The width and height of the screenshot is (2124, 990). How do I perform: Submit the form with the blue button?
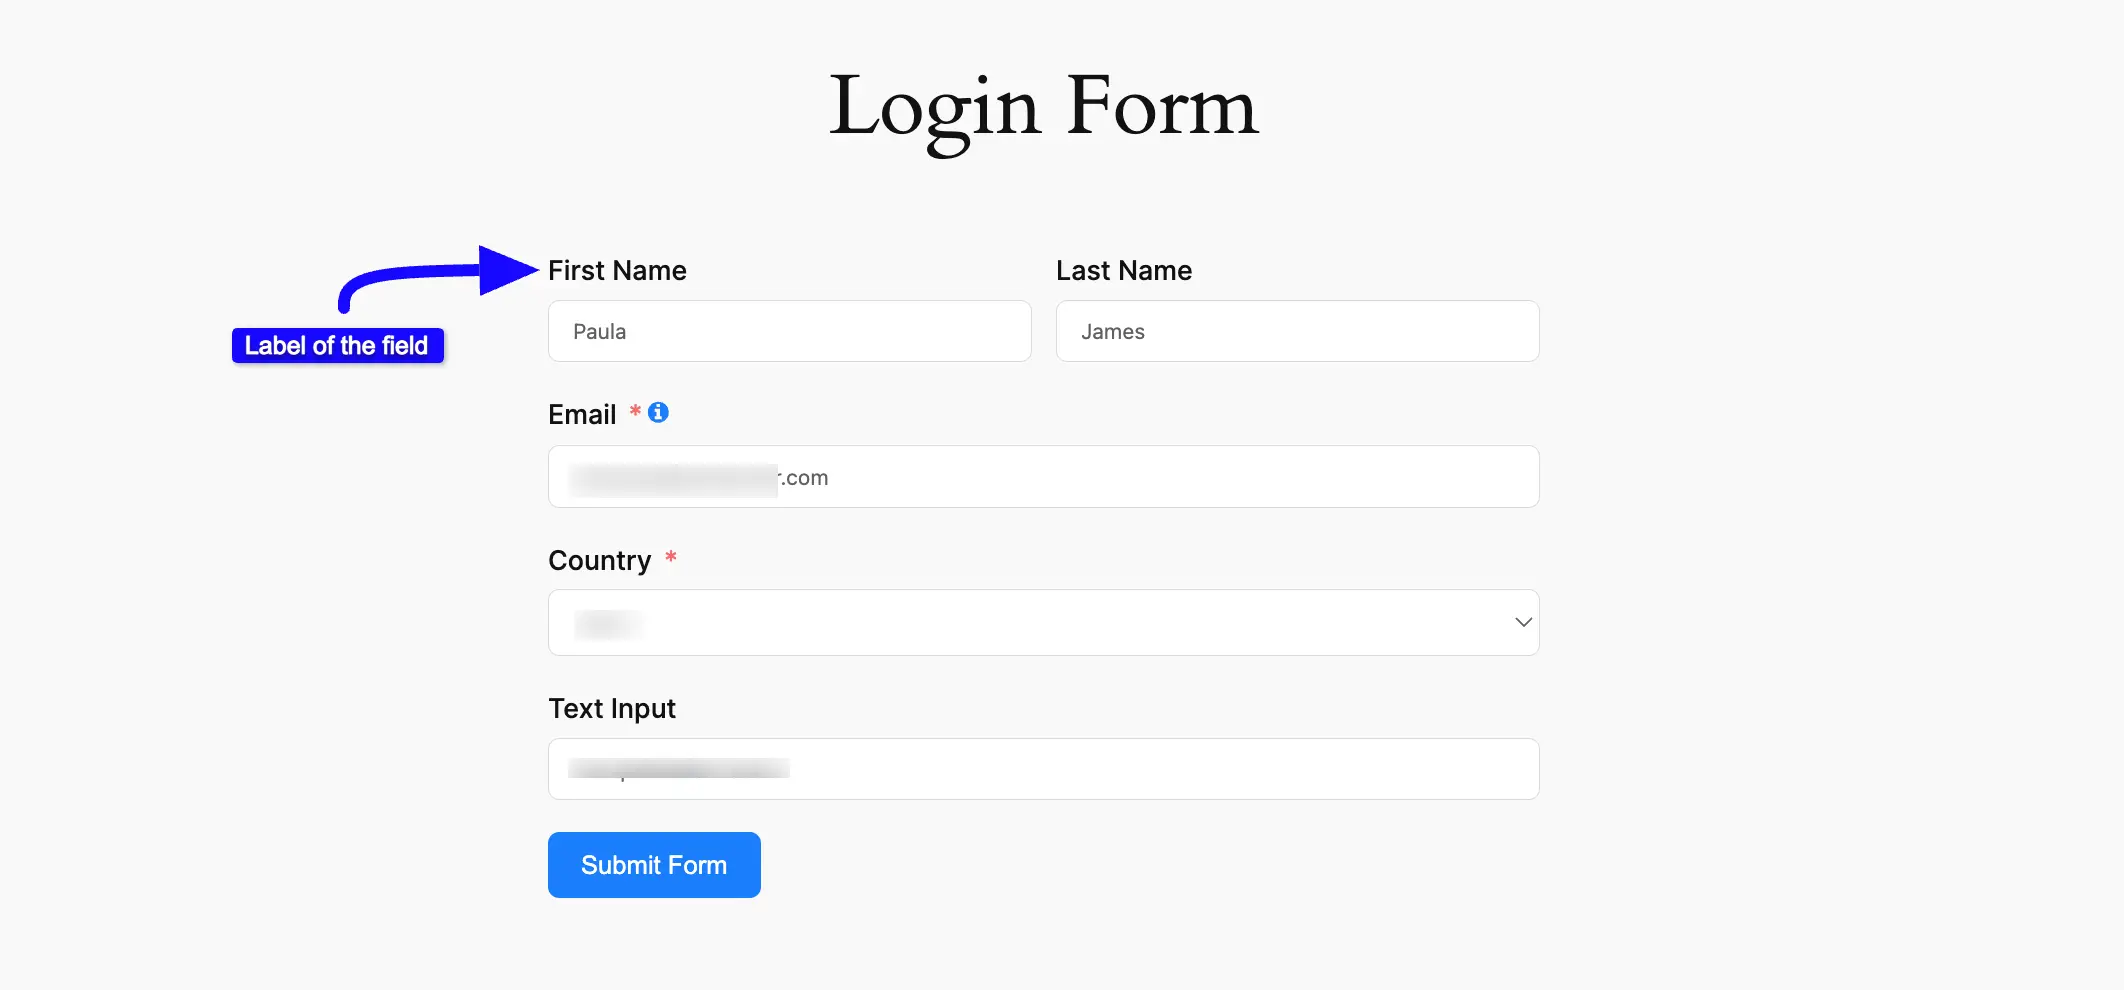(x=654, y=865)
